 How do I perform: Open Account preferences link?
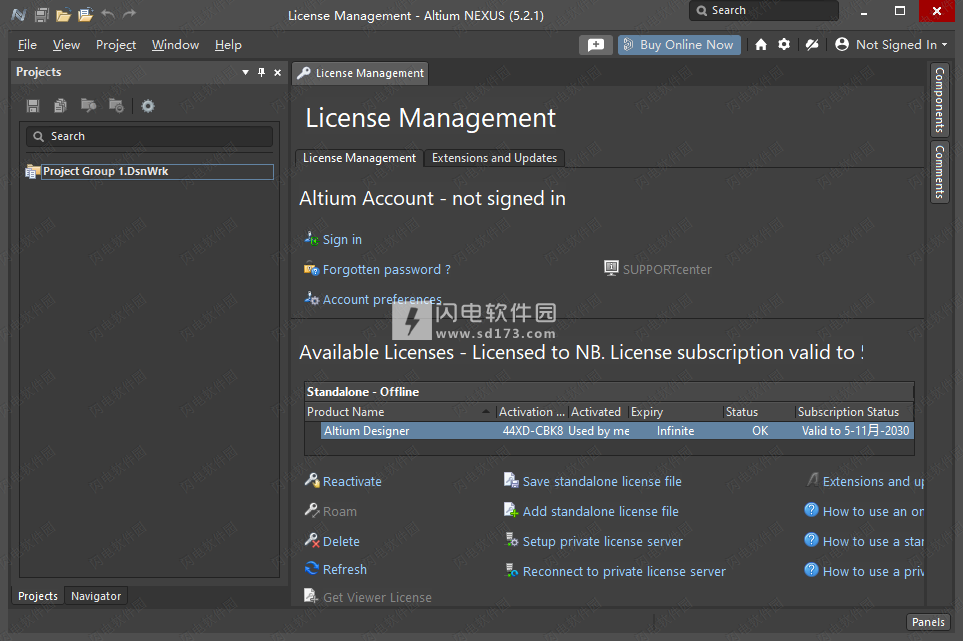point(382,300)
